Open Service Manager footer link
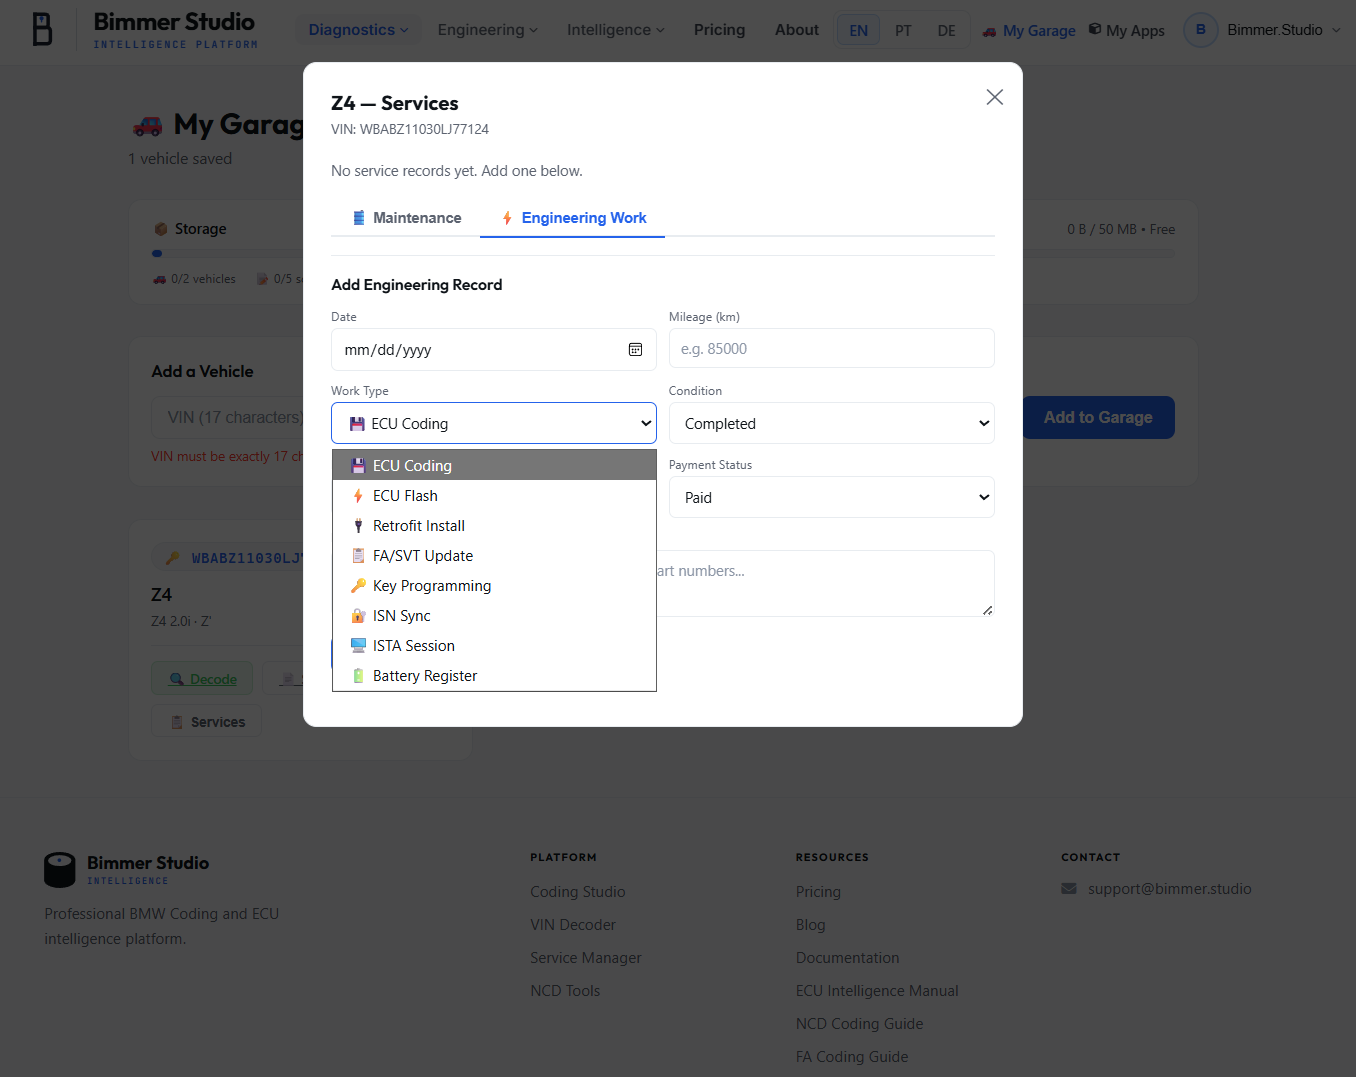This screenshot has height=1077, width=1356. click(586, 958)
